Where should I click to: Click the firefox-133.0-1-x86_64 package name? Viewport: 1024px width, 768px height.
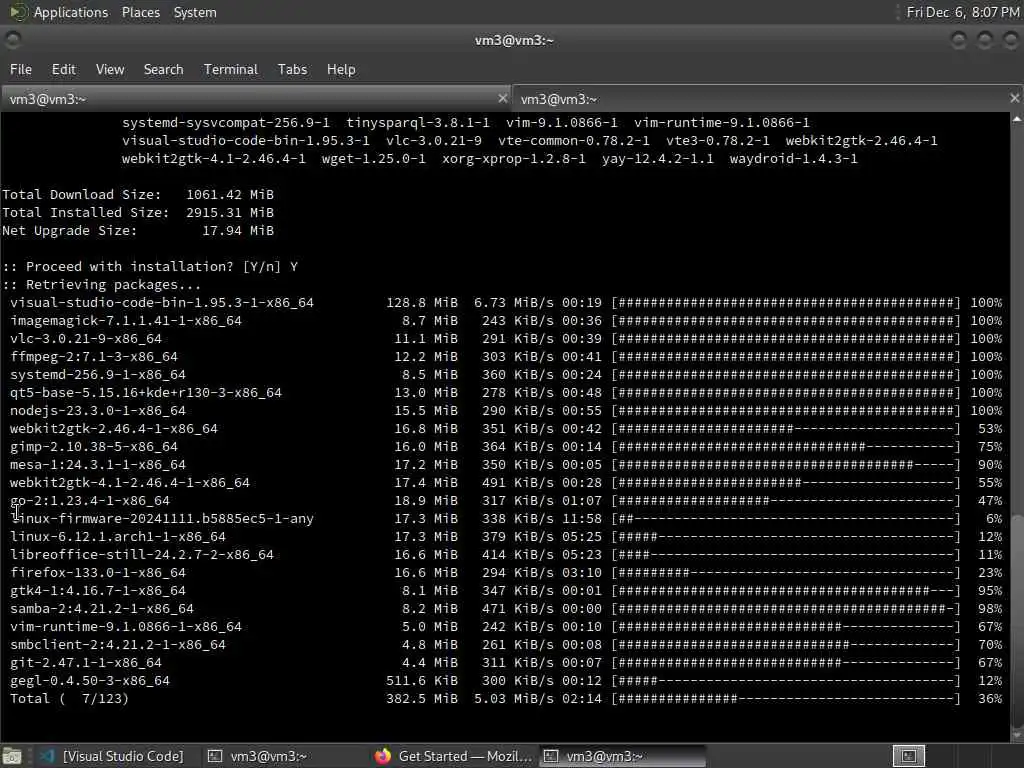pos(97,573)
